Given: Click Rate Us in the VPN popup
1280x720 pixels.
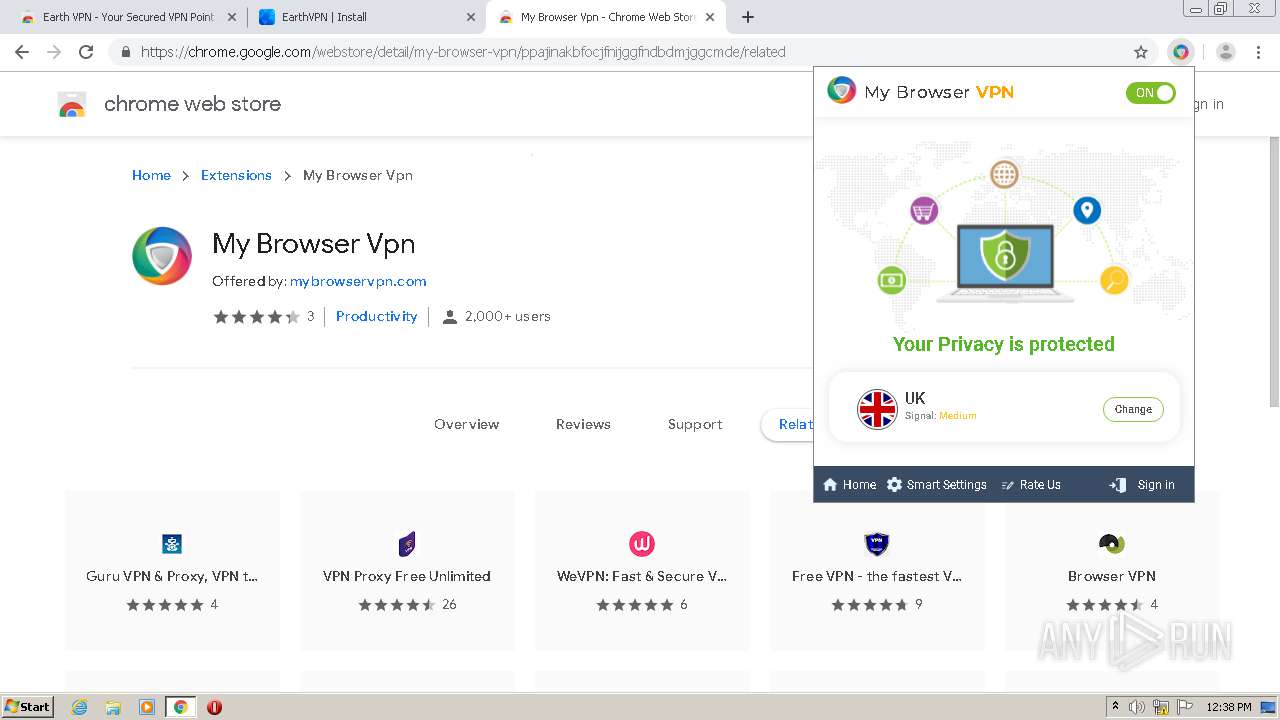Looking at the screenshot, I should pos(1031,485).
